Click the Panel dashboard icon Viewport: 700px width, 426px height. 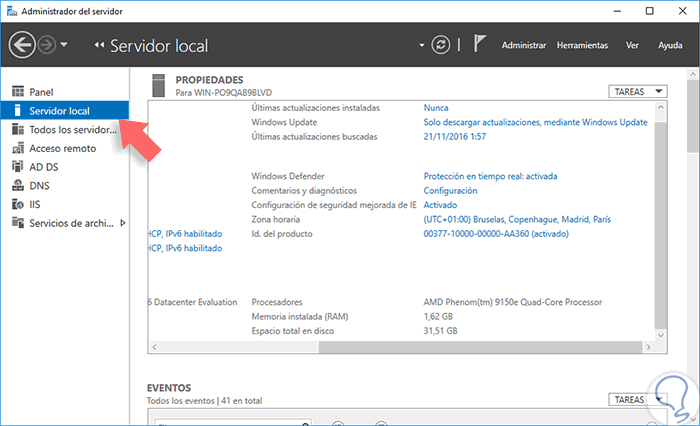[x=18, y=92]
